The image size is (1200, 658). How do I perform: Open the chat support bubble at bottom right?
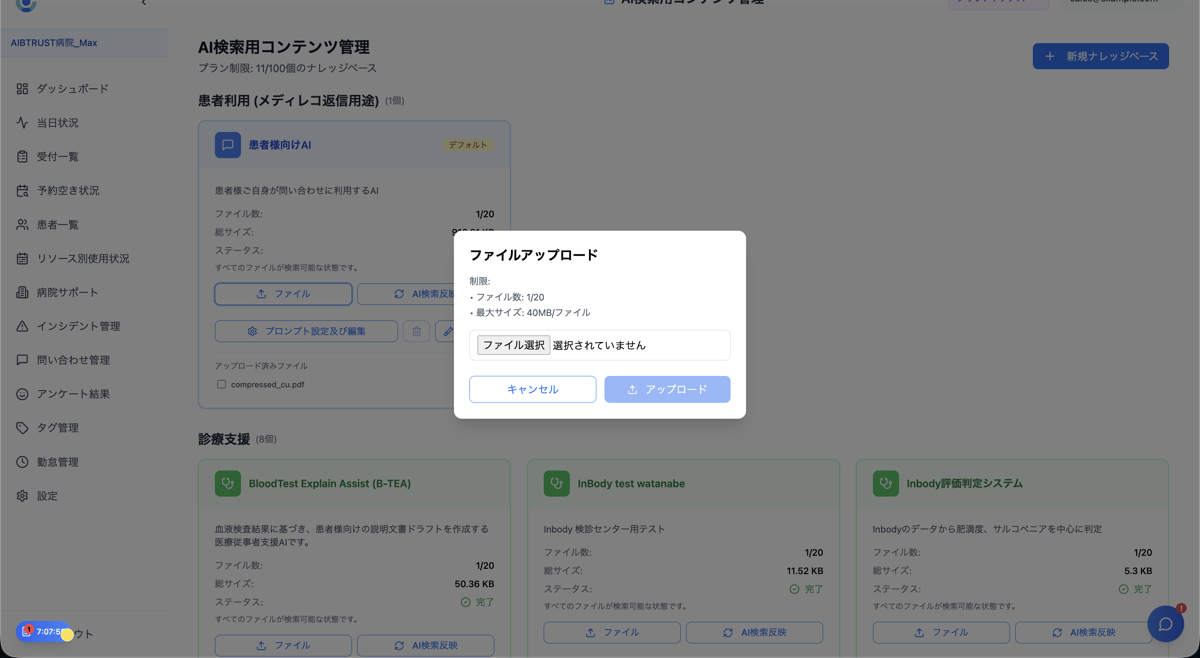click(1165, 623)
